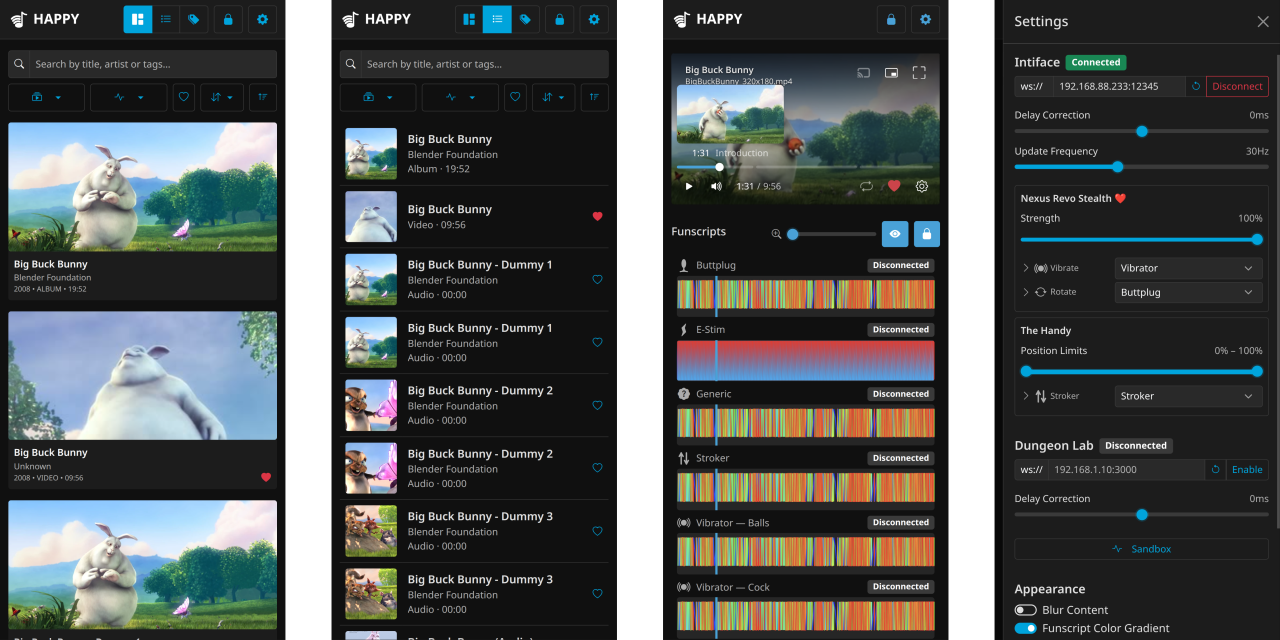Open the Vibrator dropdown beside Vibrate

click(1188, 268)
